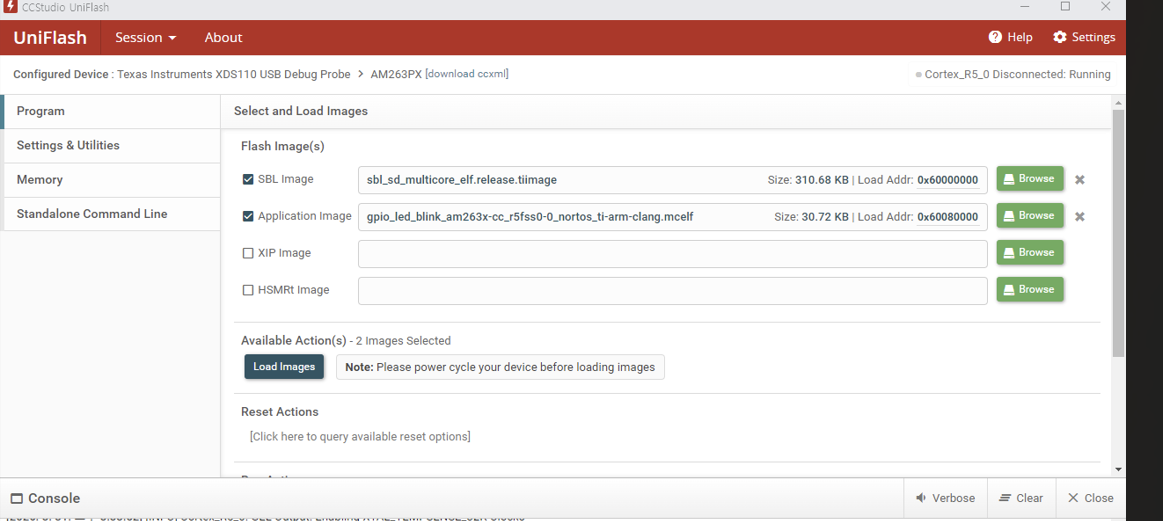Click the main panel vertical scrollbar
The width and height of the screenshot is (1163, 521).
pyautogui.click(x=1118, y=233)
